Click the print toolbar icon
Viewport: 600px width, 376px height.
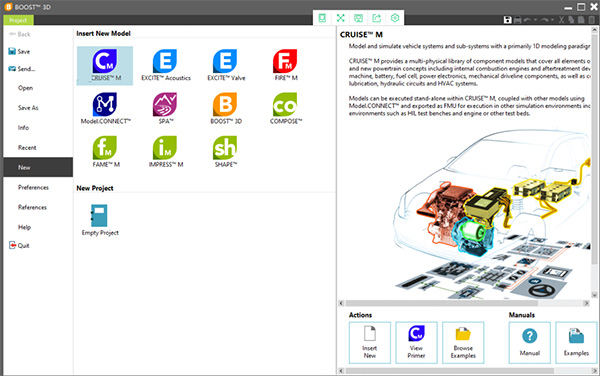pyautogui.click(x=517, y=20)
